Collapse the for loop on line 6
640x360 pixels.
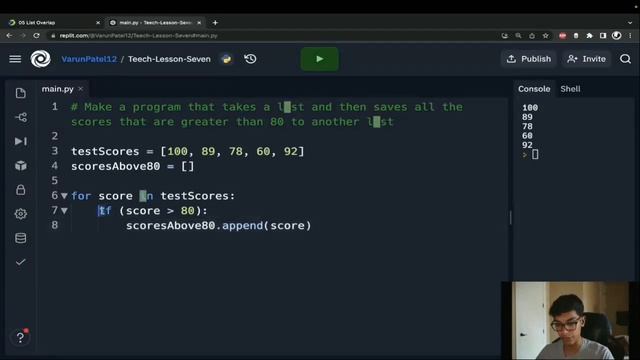64,196
